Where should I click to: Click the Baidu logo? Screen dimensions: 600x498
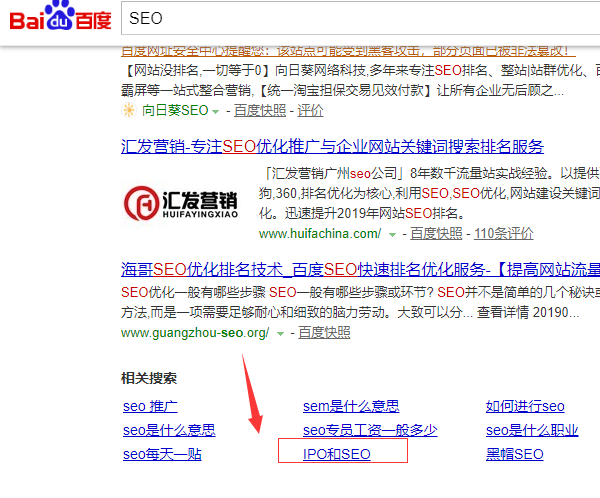[x=60, y=16]
